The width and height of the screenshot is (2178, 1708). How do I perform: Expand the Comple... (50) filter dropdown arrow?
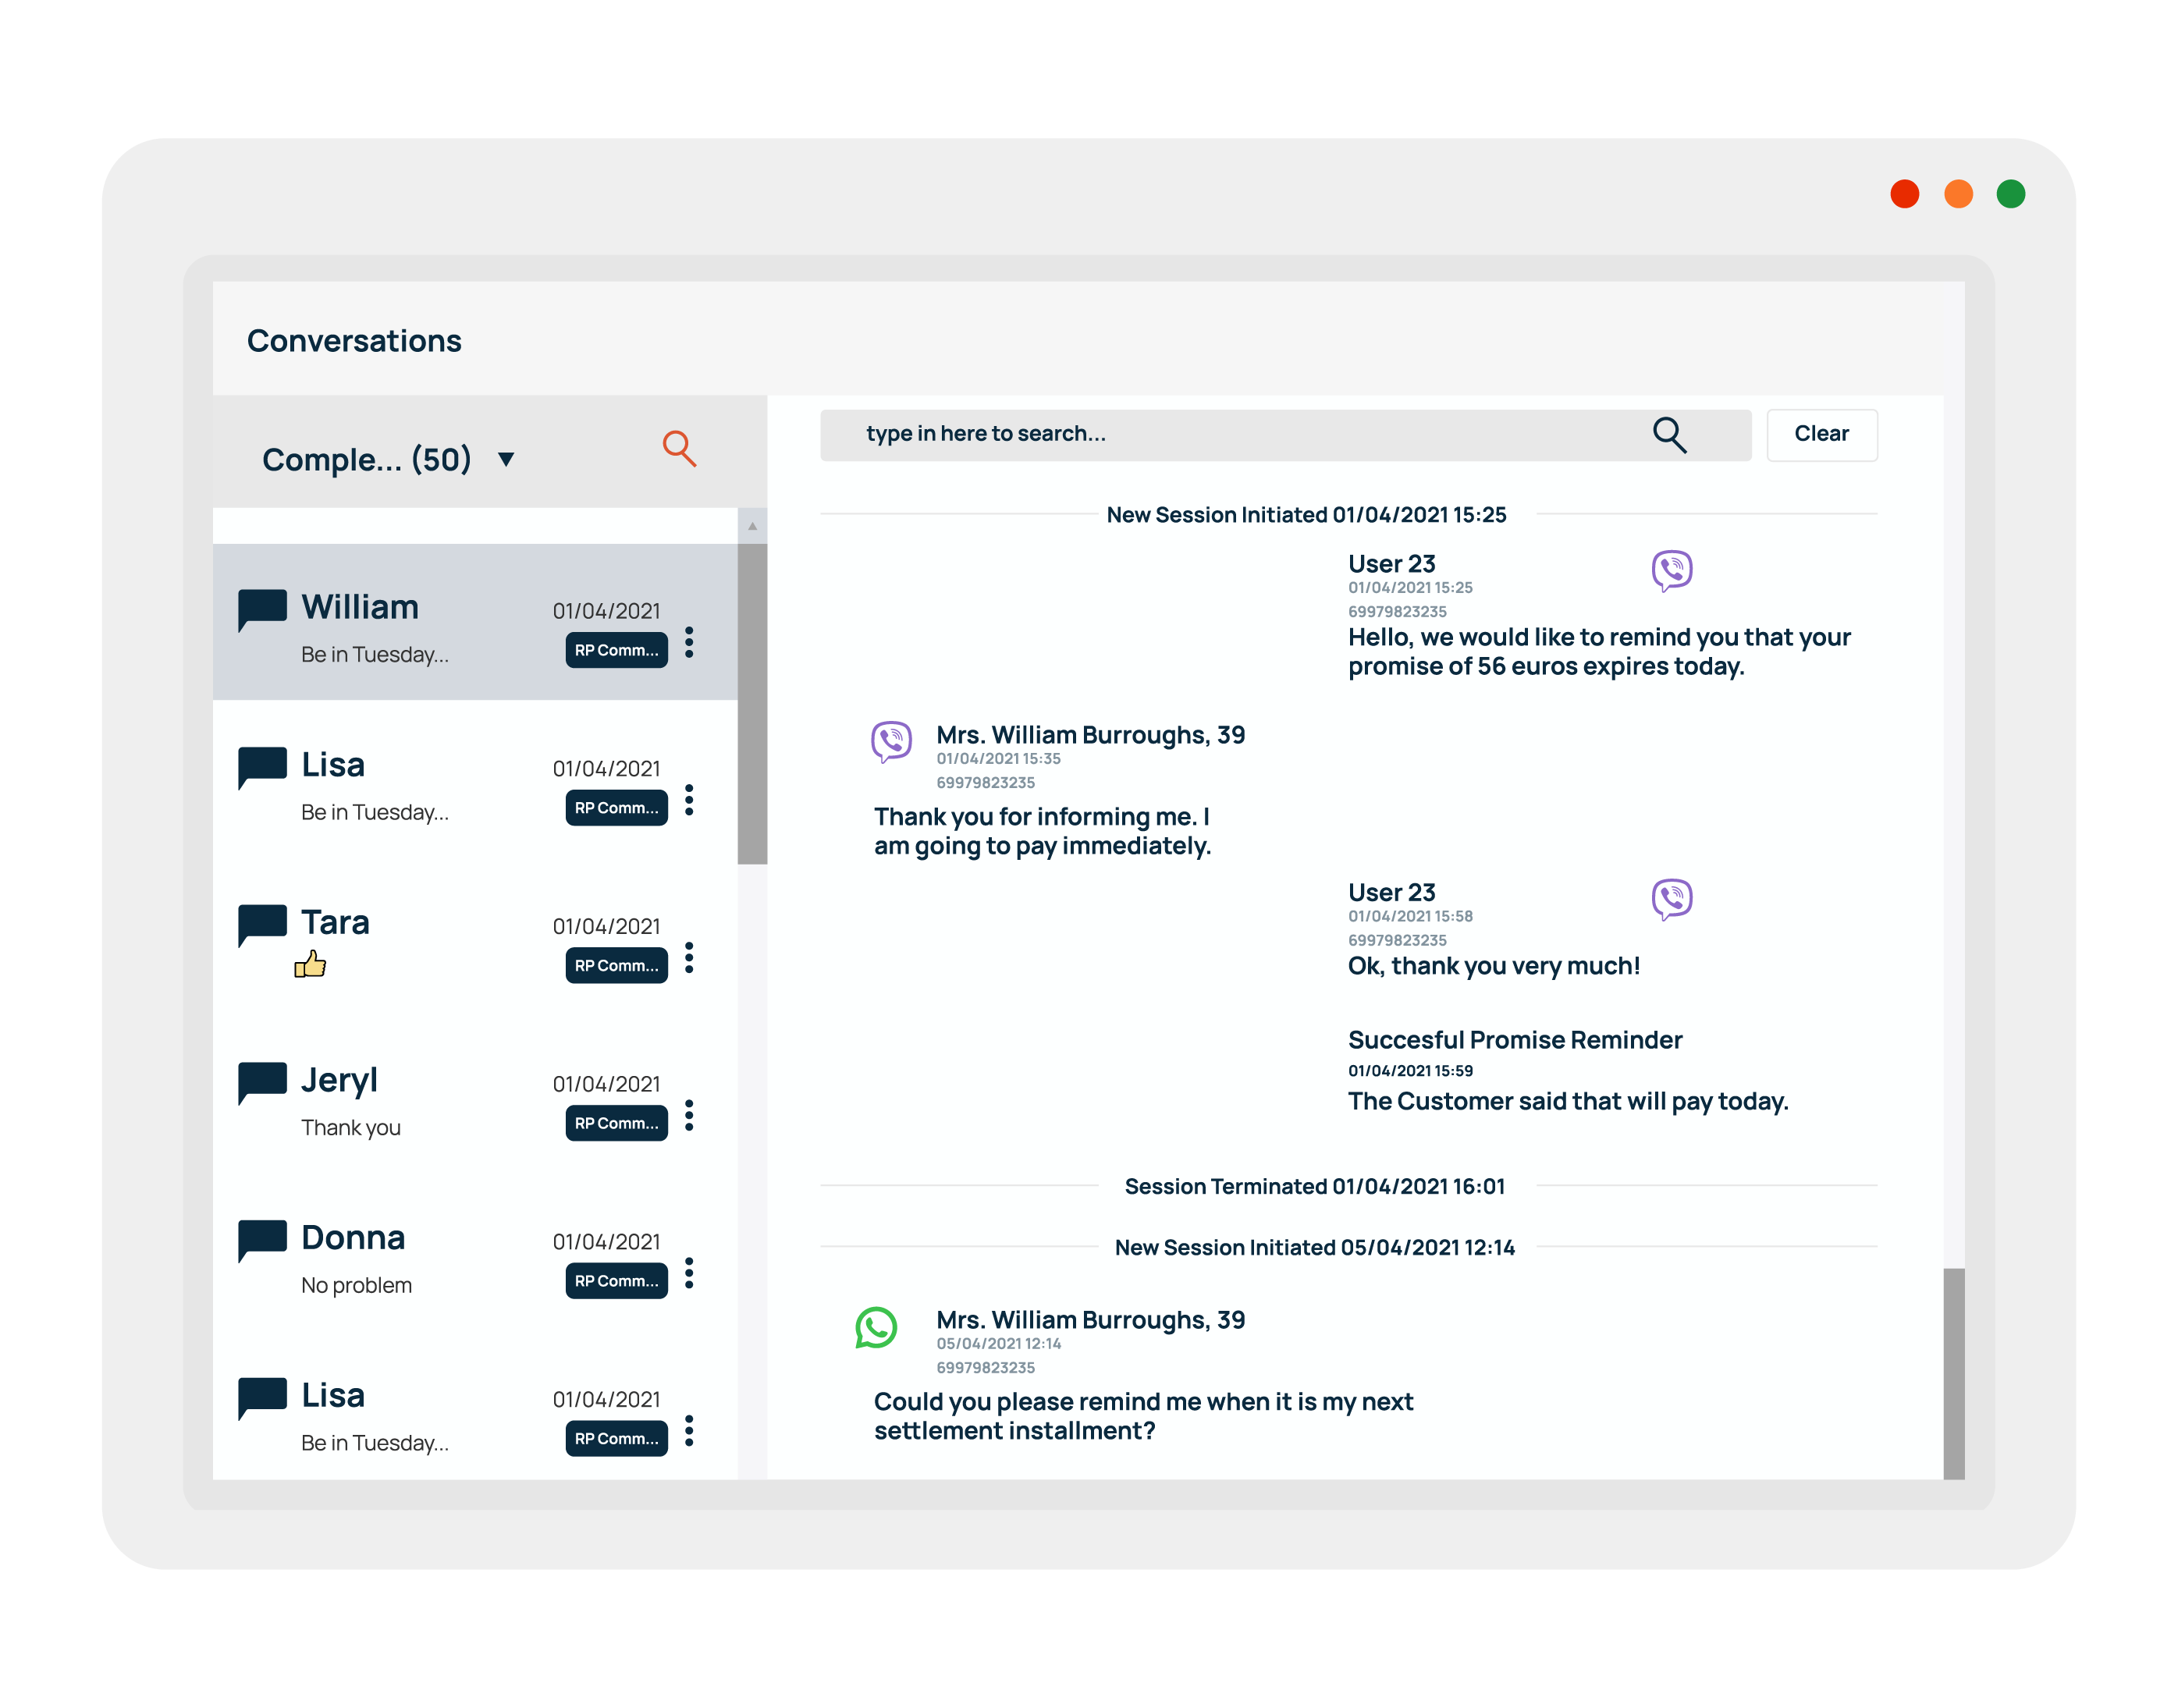(x=506, y=459)
